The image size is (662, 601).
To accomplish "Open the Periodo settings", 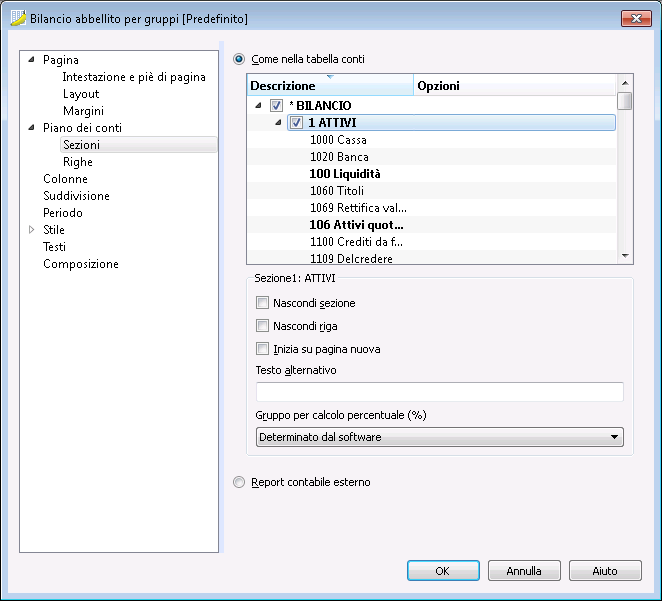I will tap(62, 213).
